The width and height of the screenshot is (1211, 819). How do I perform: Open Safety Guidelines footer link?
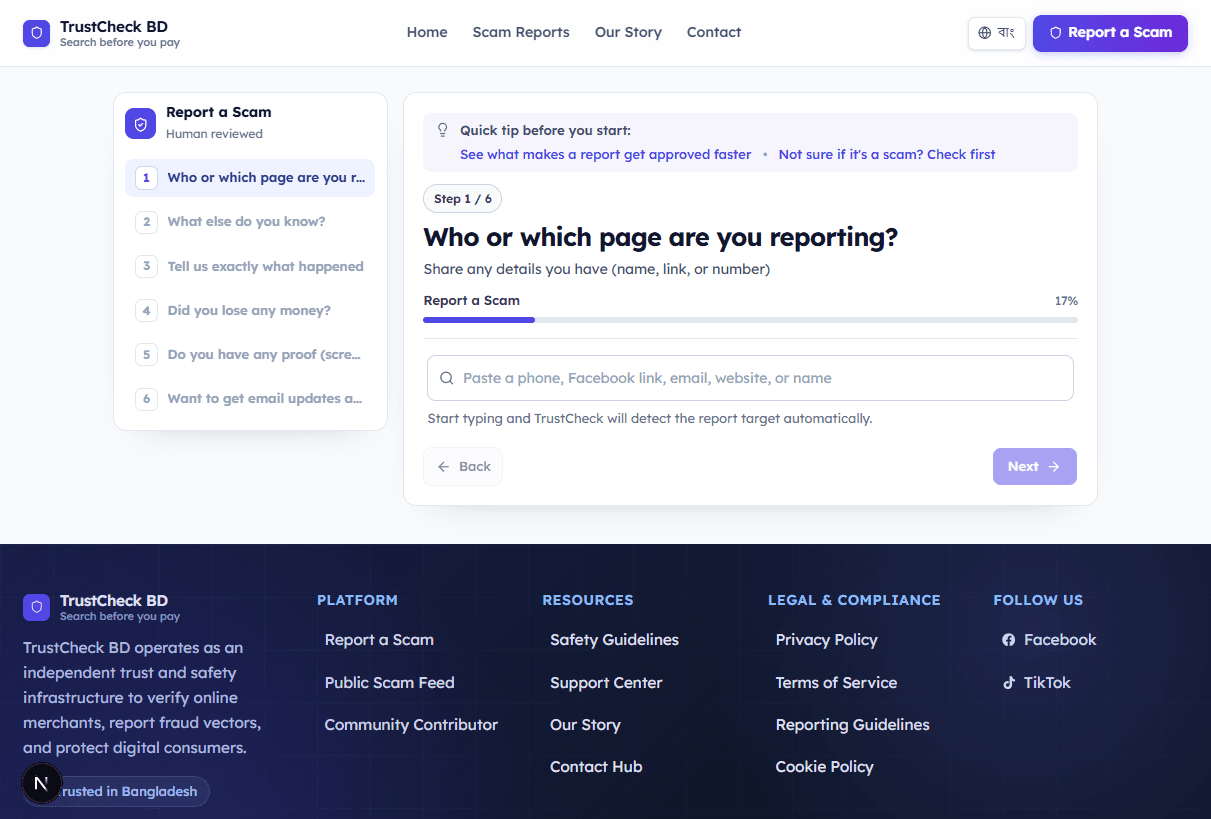click(614, 640)
